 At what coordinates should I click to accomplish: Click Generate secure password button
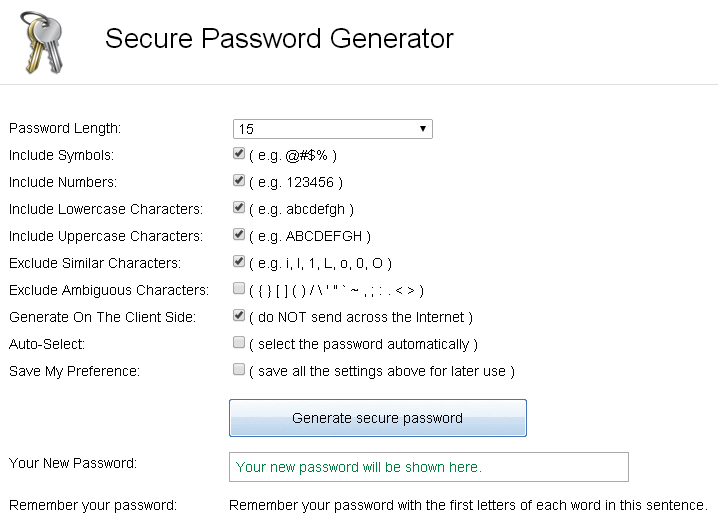coord(378,418)
